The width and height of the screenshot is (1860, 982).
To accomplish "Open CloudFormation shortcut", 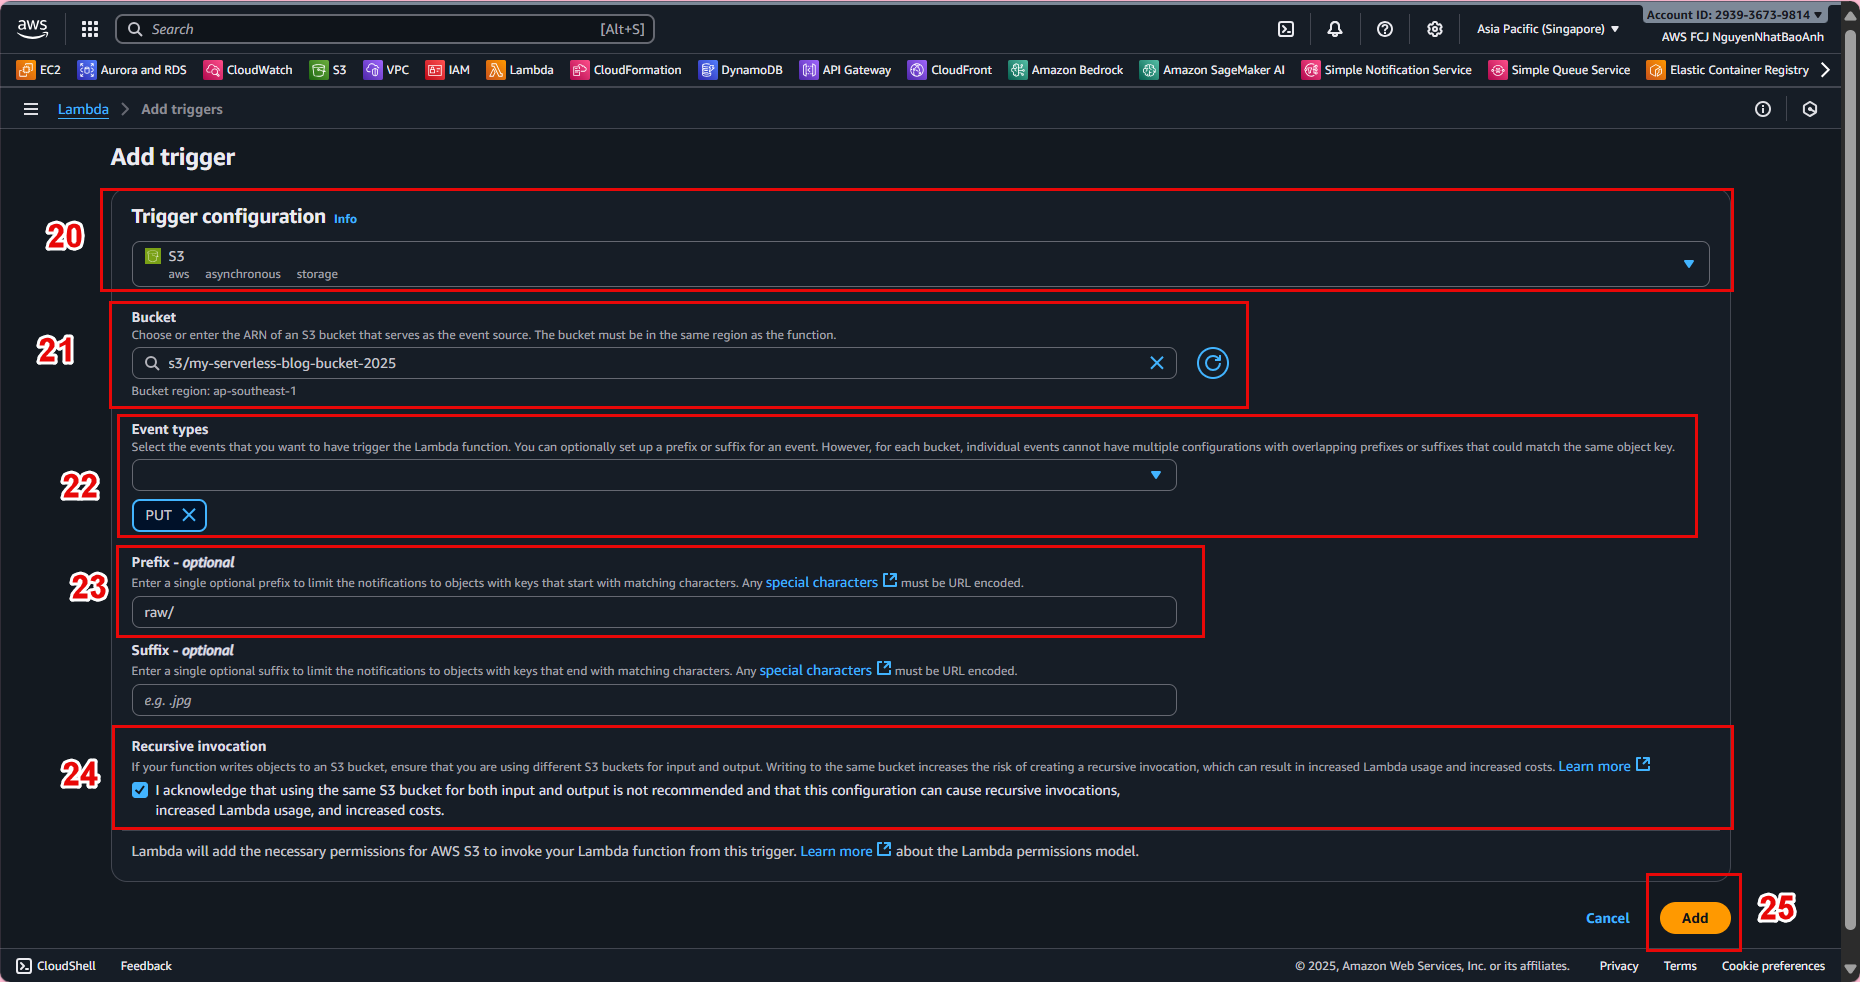I will (626, 70).
